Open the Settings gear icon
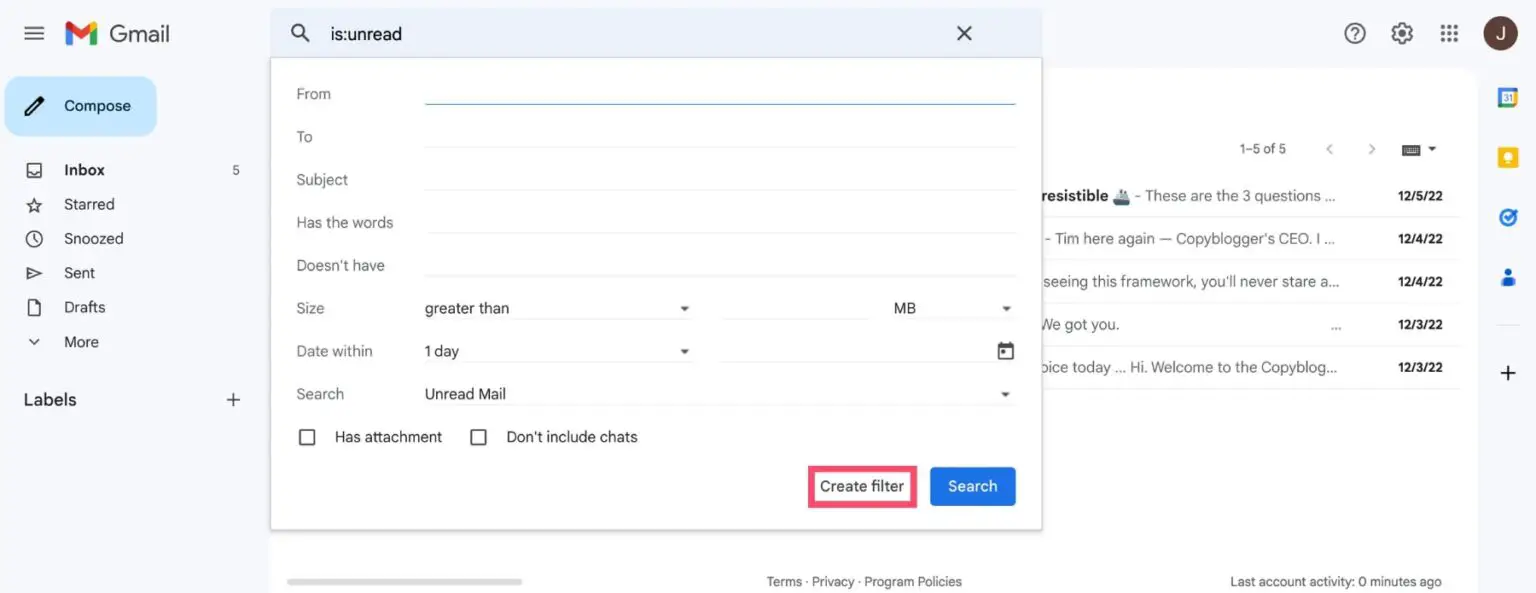Viewport: 1536px width, 593px height. (x=1402, y=34)
